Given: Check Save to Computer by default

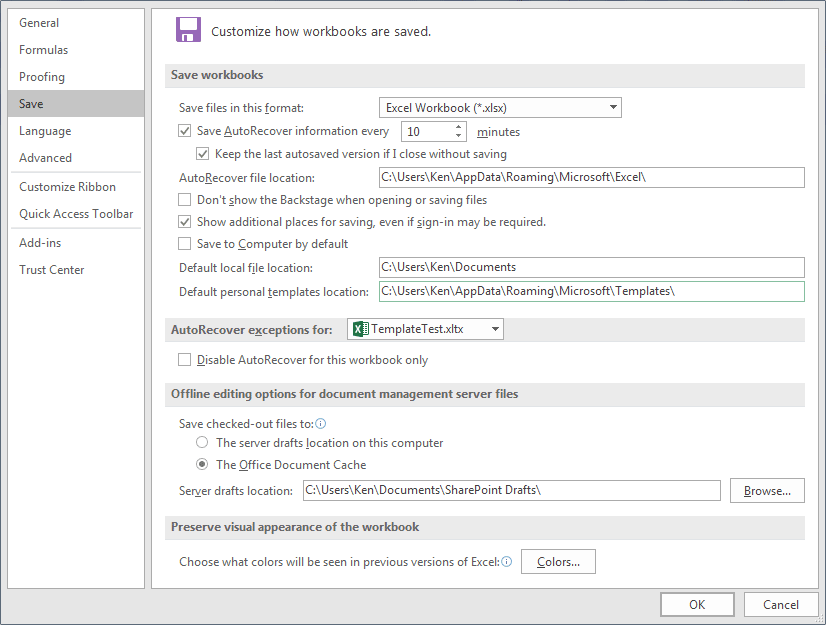Looking at the screenshot, I should (x=184, y=243).
